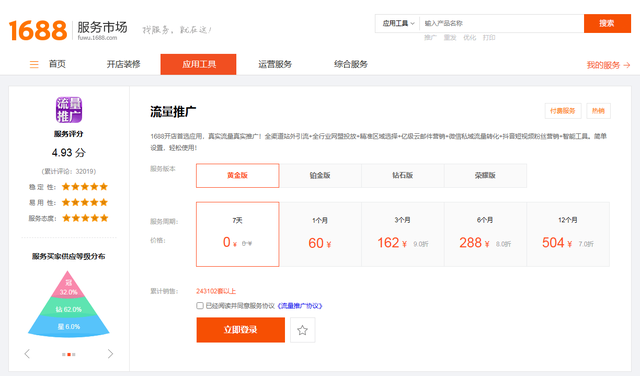Select the 黄金版 service version
Screen dimensions: 640x376
click(x=238, y=176)
